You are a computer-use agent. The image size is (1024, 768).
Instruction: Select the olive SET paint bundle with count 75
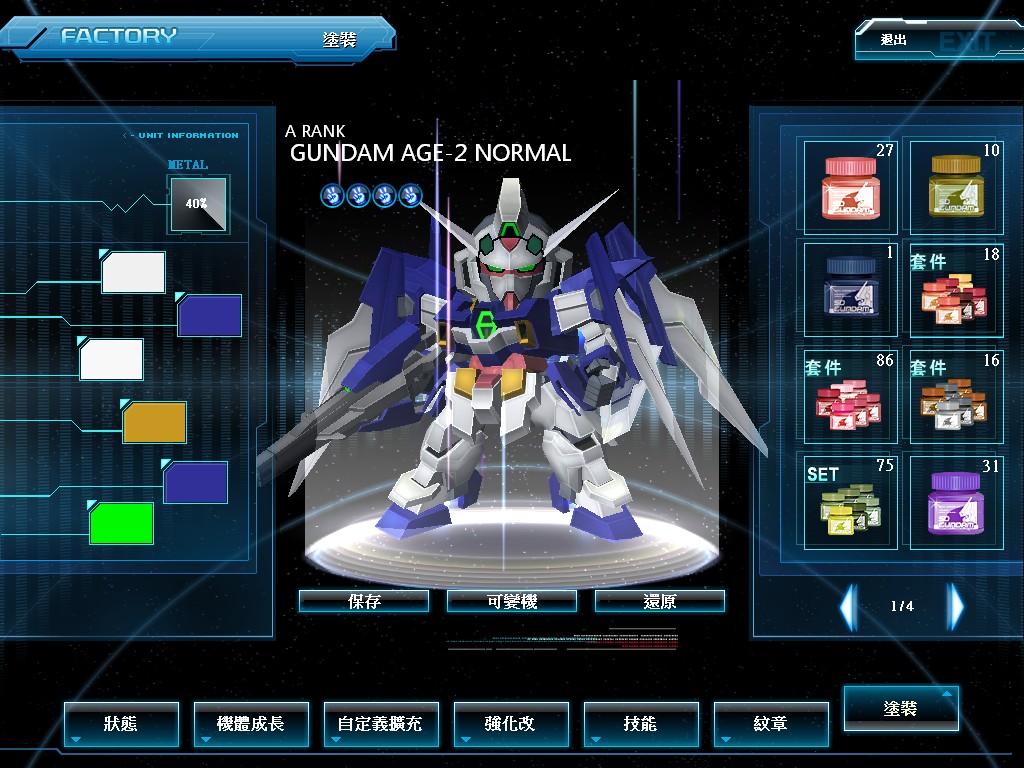[x=850, y=502]
